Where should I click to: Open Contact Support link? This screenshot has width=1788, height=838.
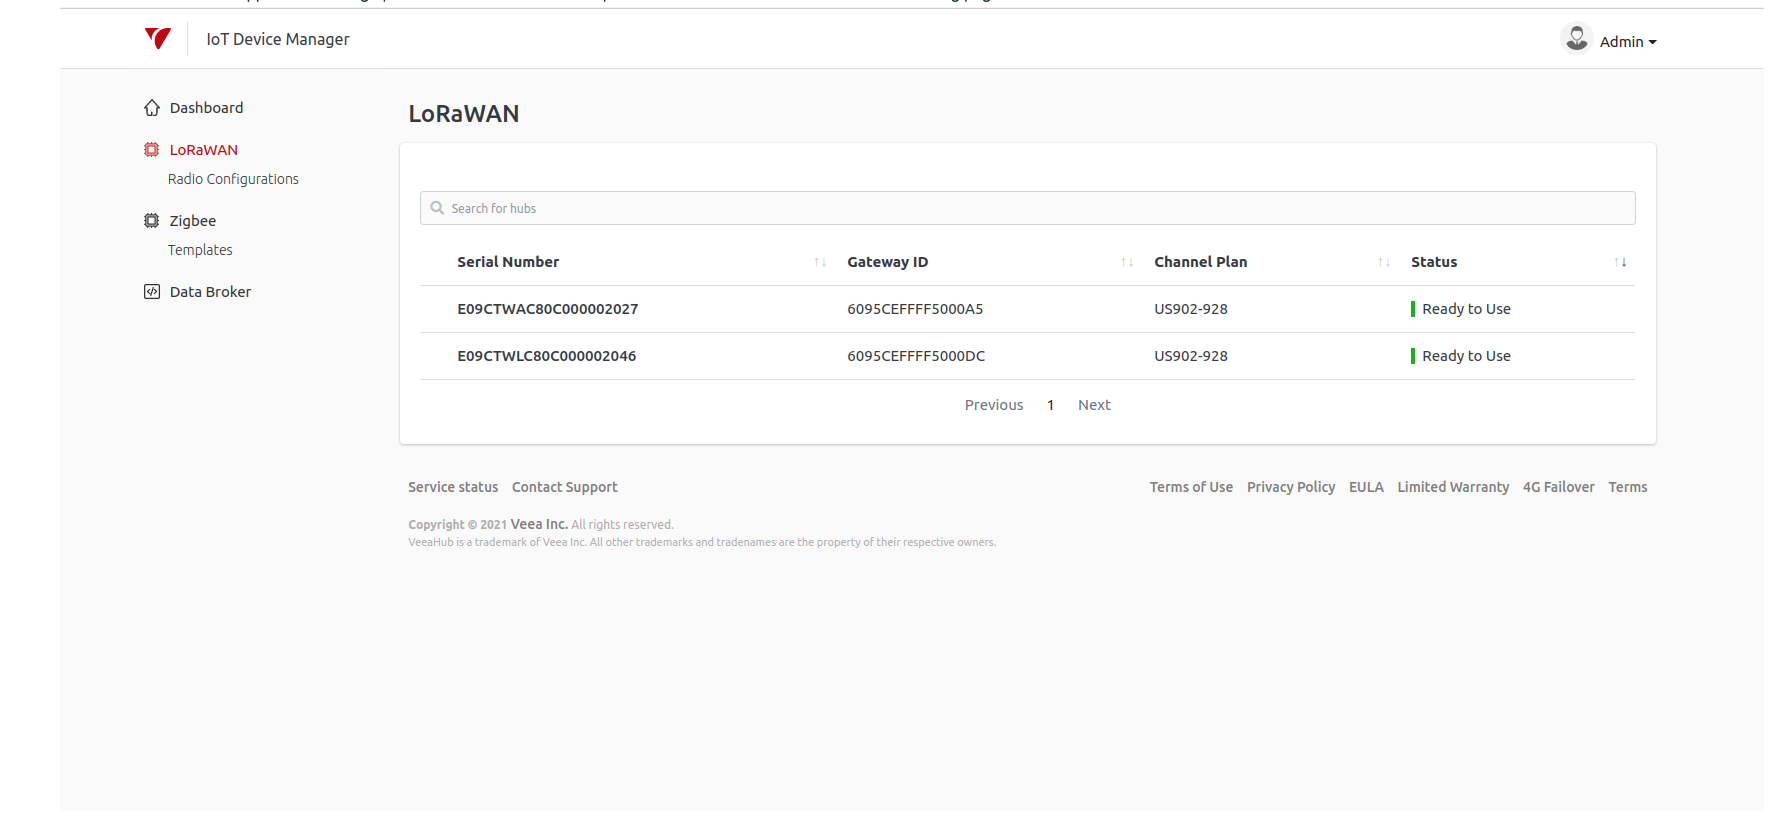565,487
